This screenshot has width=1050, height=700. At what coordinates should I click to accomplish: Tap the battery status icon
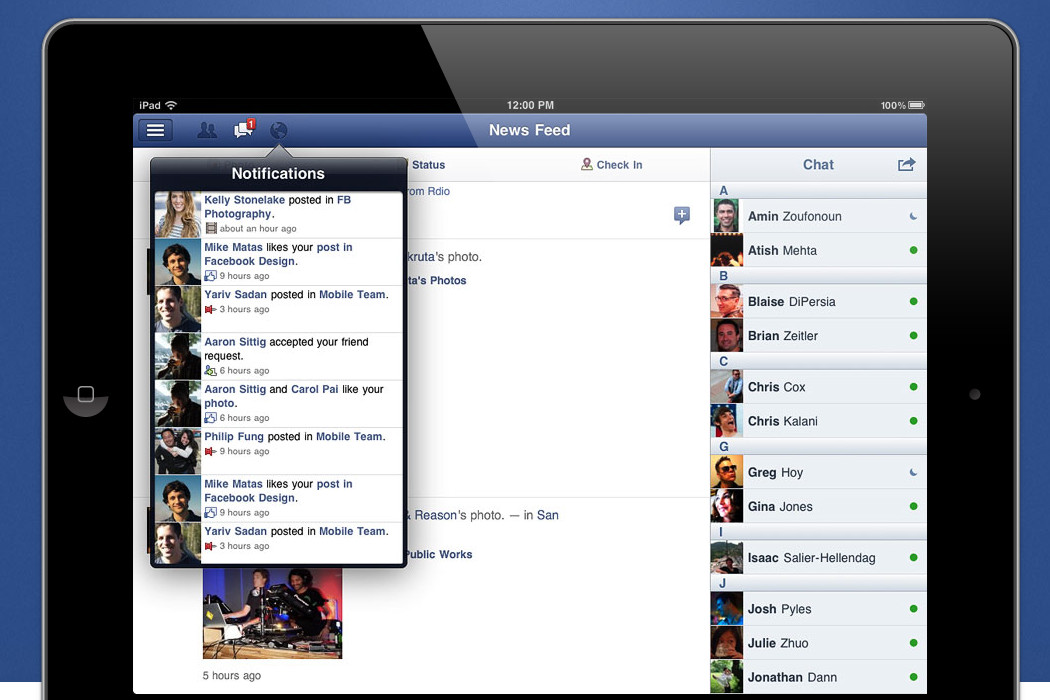tap(916, 105)
